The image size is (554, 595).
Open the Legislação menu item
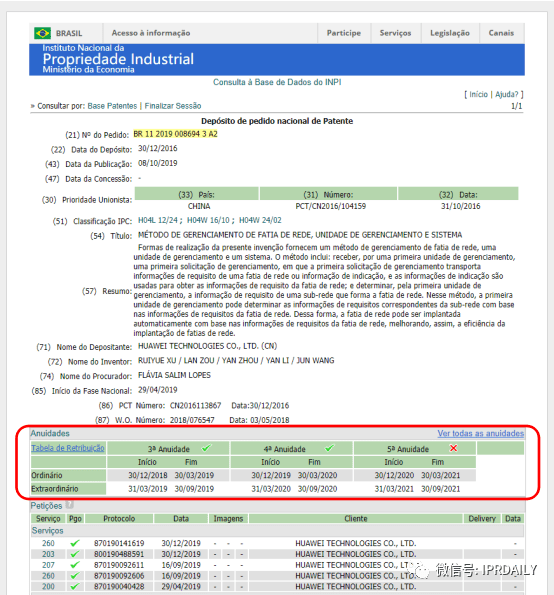(x=450, y=33)
